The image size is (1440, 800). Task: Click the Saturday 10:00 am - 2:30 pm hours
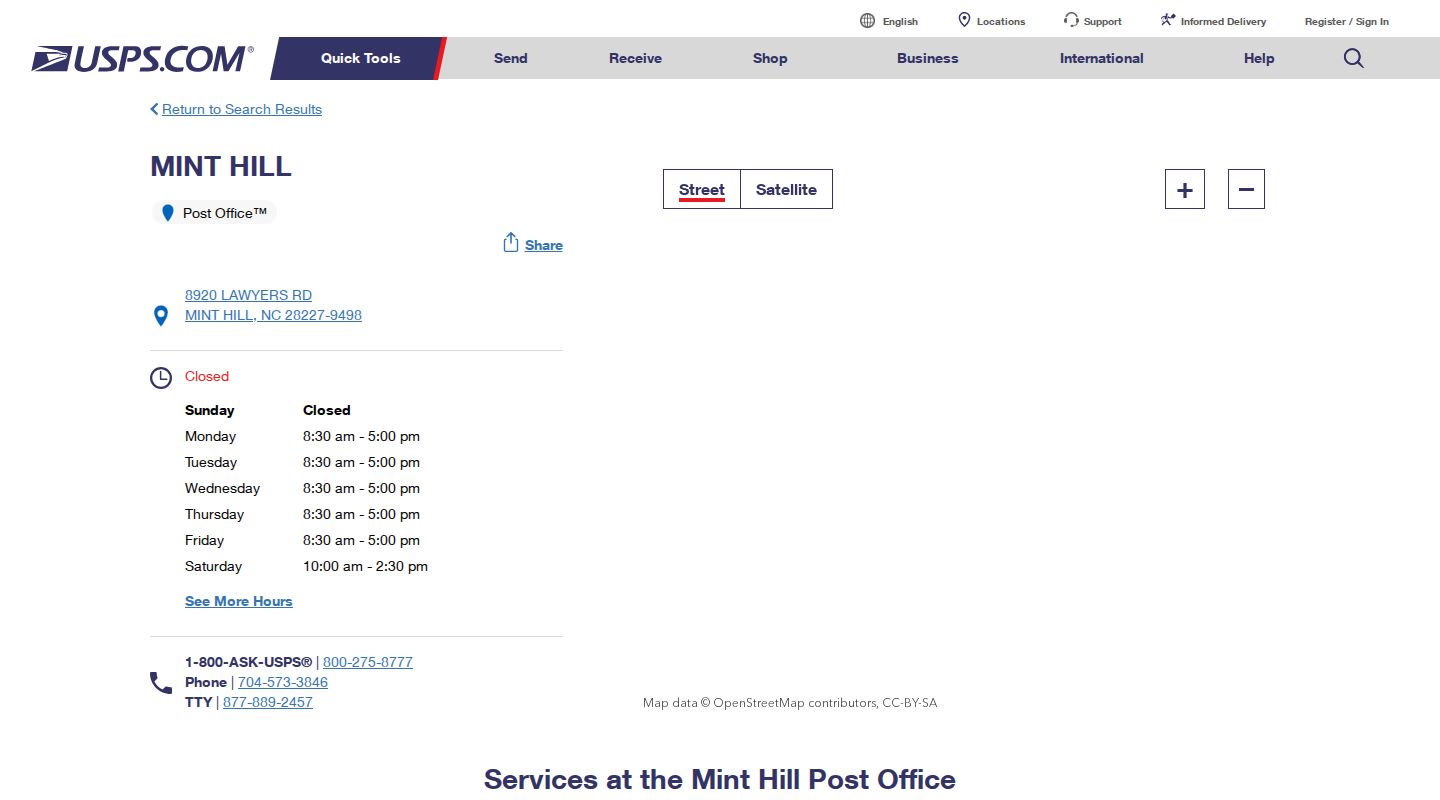pyautogui.click(x=365, y=566)
